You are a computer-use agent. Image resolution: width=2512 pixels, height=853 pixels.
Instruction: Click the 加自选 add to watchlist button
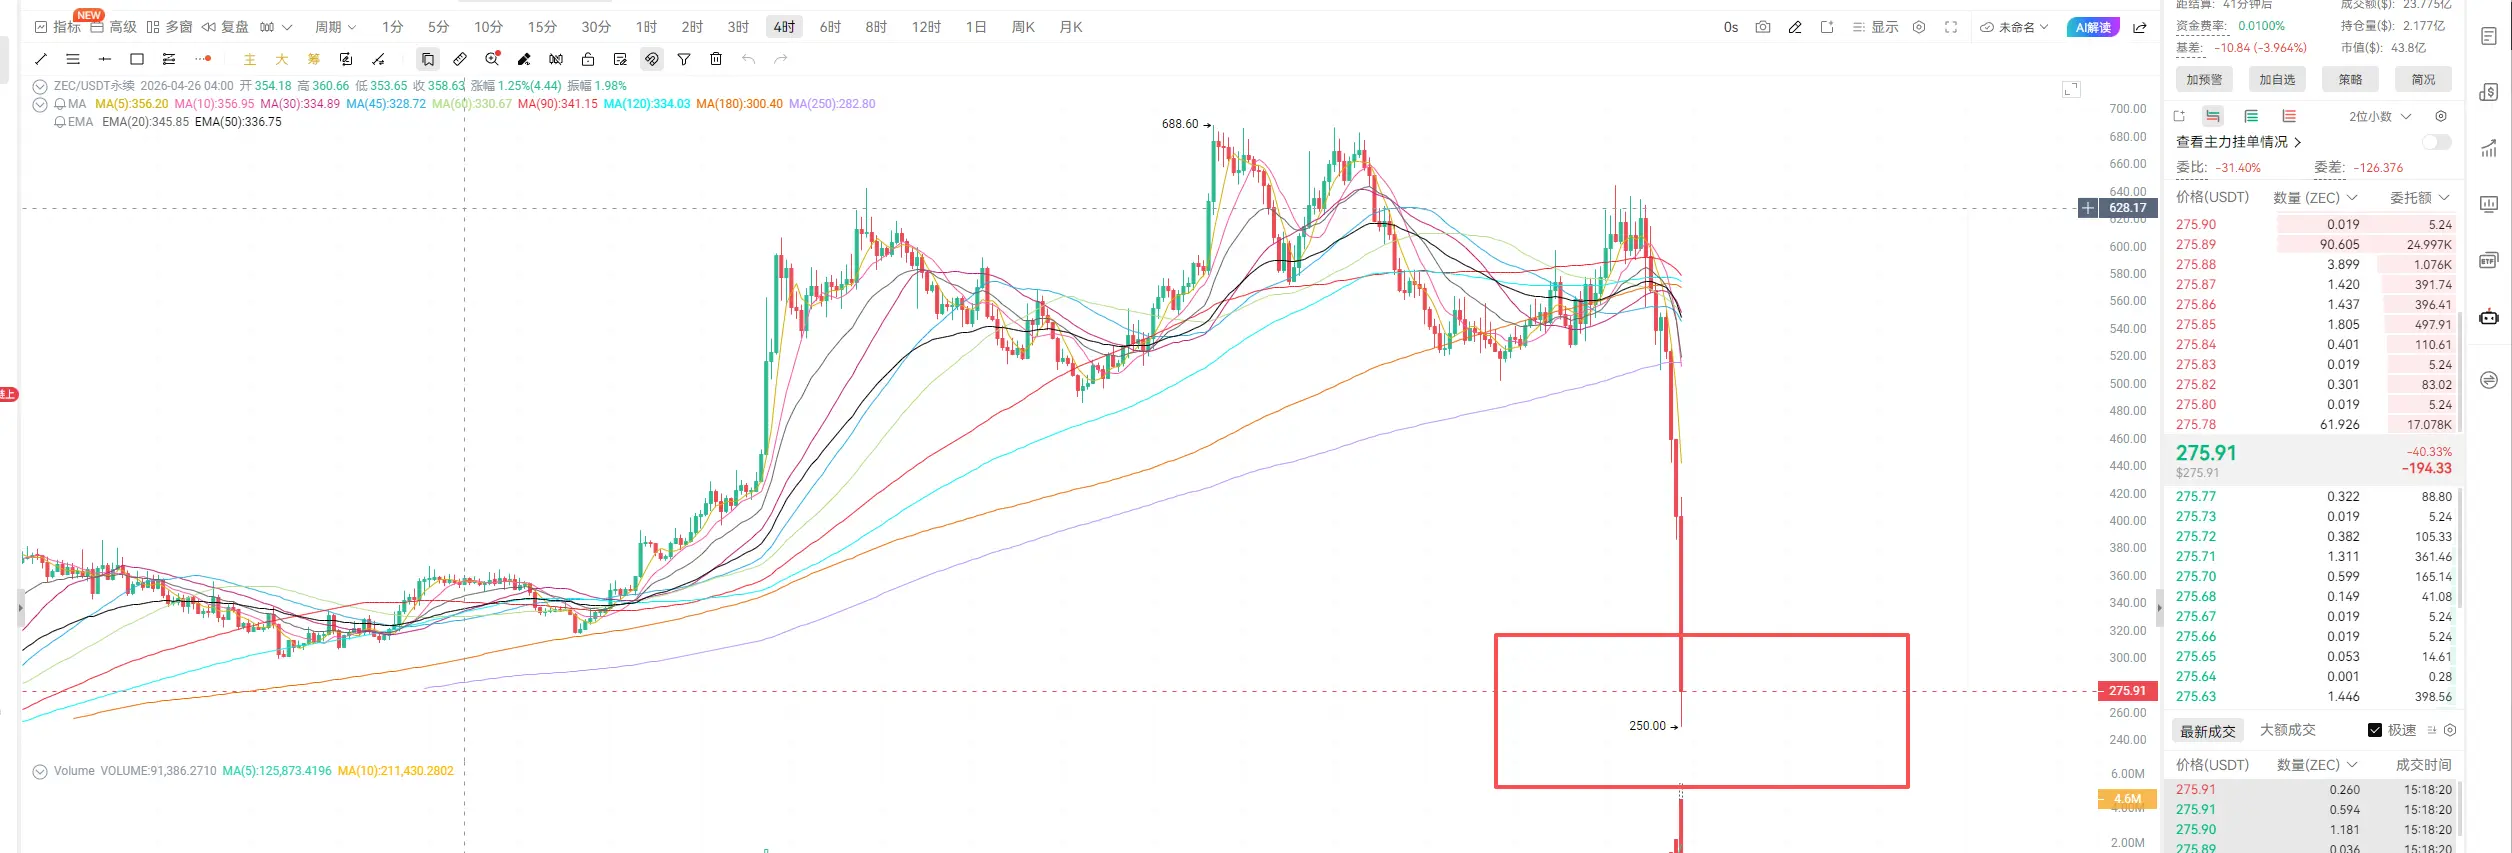point(2277,80)
